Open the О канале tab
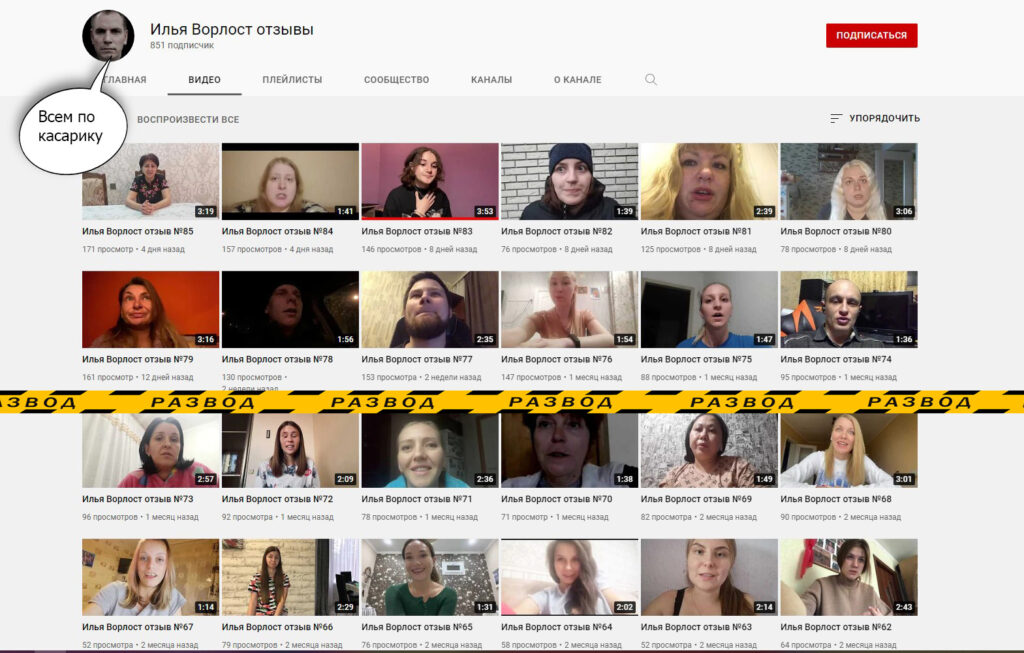Image resolution: width=1024 pixels, height=653 pixels. tap(577, 80)
